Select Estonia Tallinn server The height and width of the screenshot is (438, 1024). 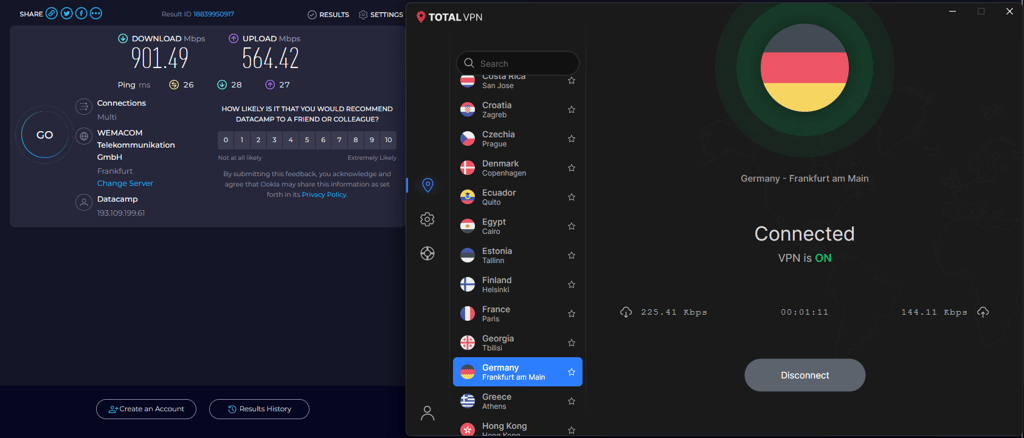(x=518, y=256)
